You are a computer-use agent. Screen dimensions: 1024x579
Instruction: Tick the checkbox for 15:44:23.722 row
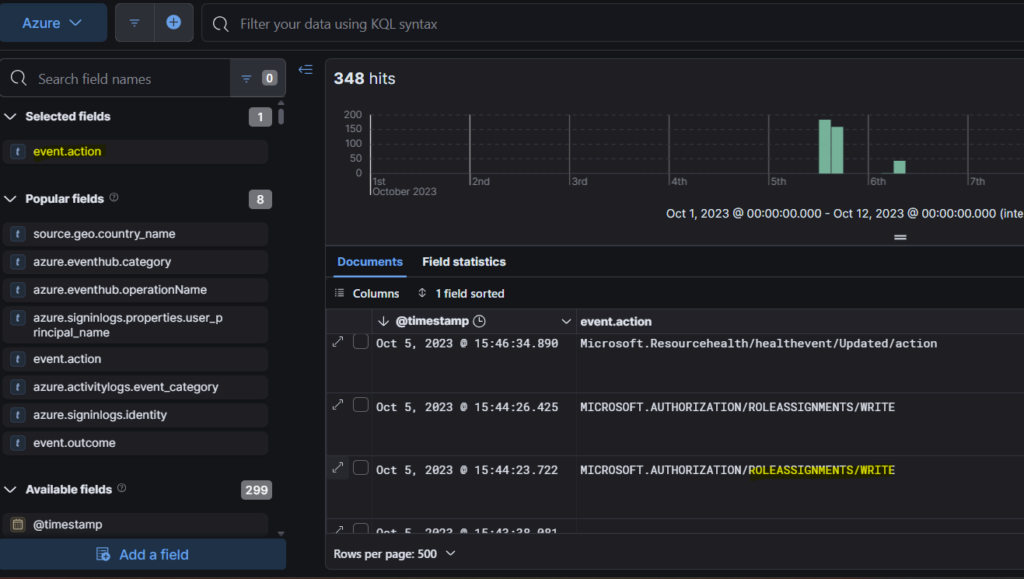pos(360,468)
